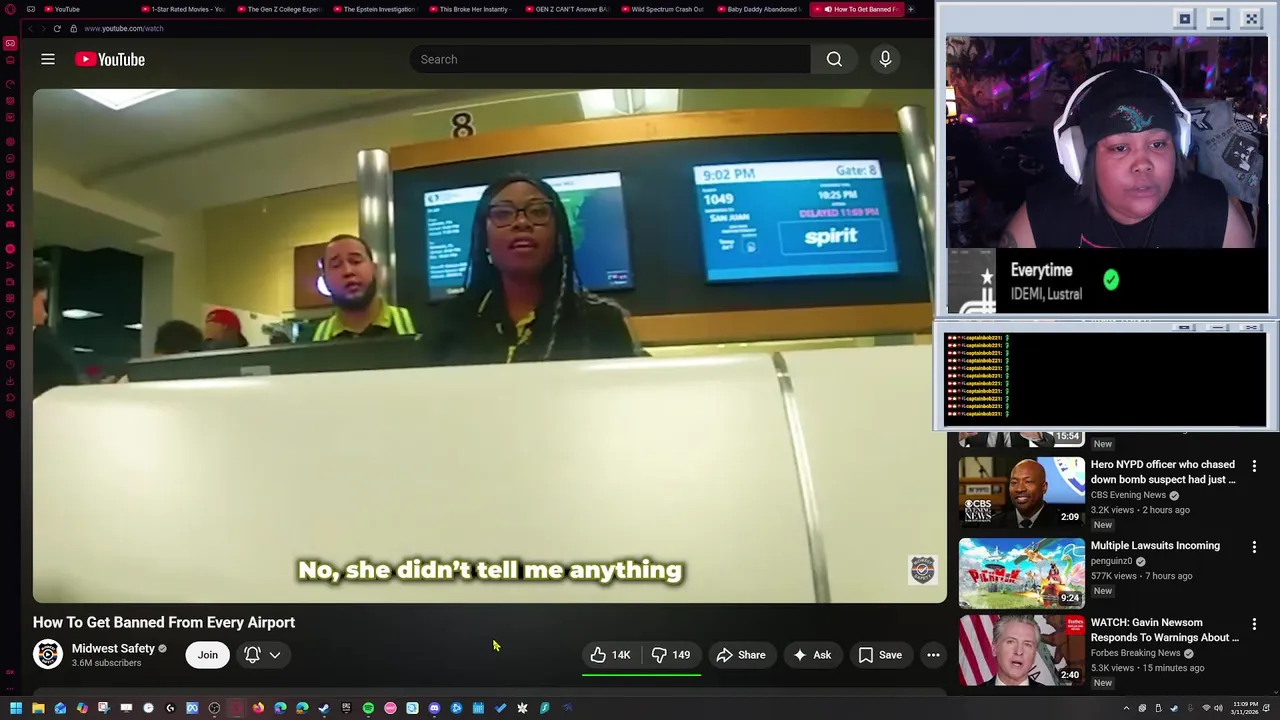Image resolution: width=1280 pixels, height=720 pixels.
Task: Switch to the Wild Spectrum Crash Out tab
Action: (x=663, y=9)
